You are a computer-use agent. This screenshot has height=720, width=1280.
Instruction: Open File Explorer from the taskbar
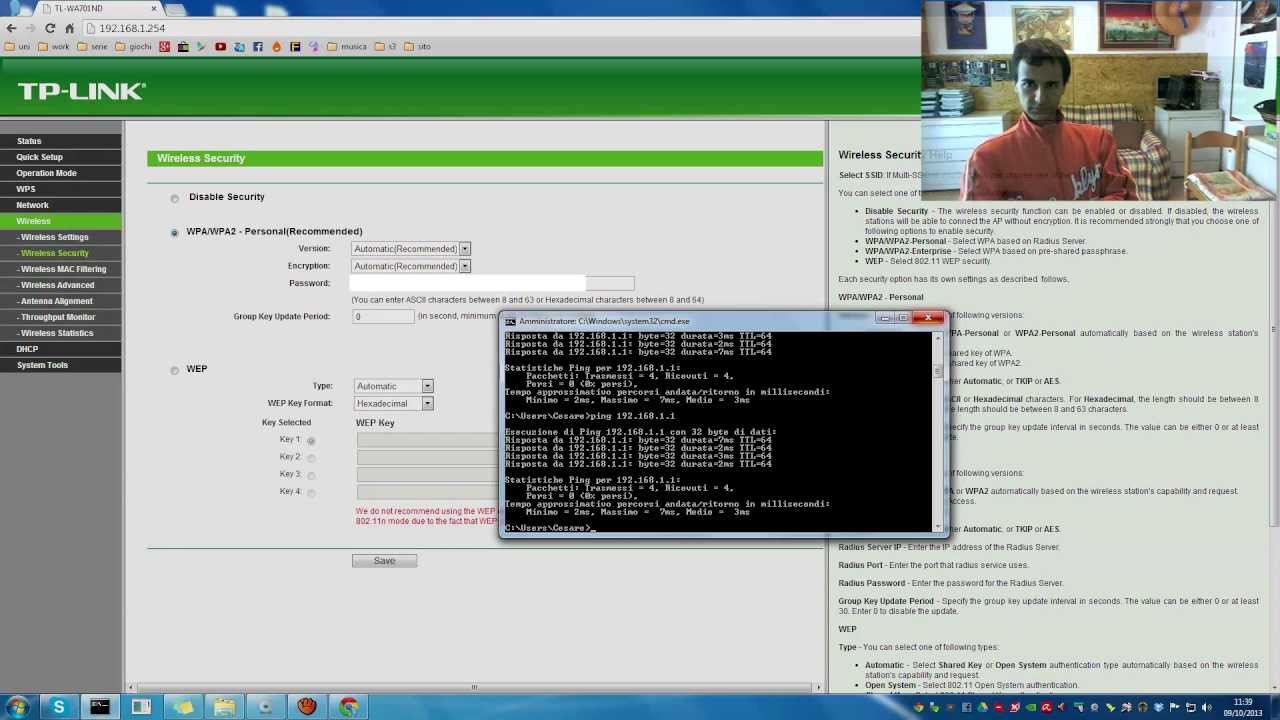[224, 707]
